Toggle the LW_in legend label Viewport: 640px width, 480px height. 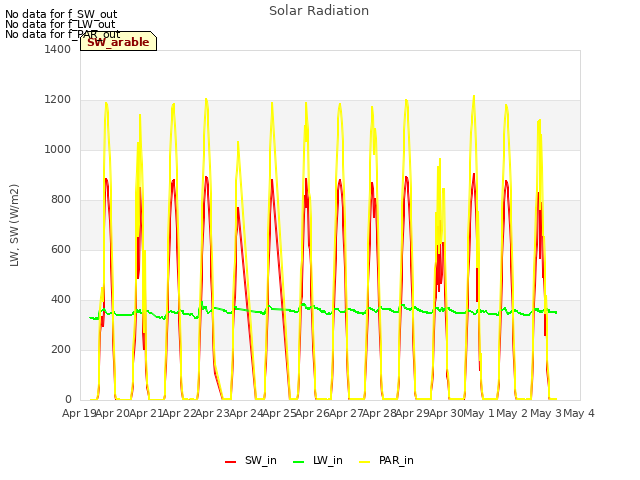[x=328, y=460]
